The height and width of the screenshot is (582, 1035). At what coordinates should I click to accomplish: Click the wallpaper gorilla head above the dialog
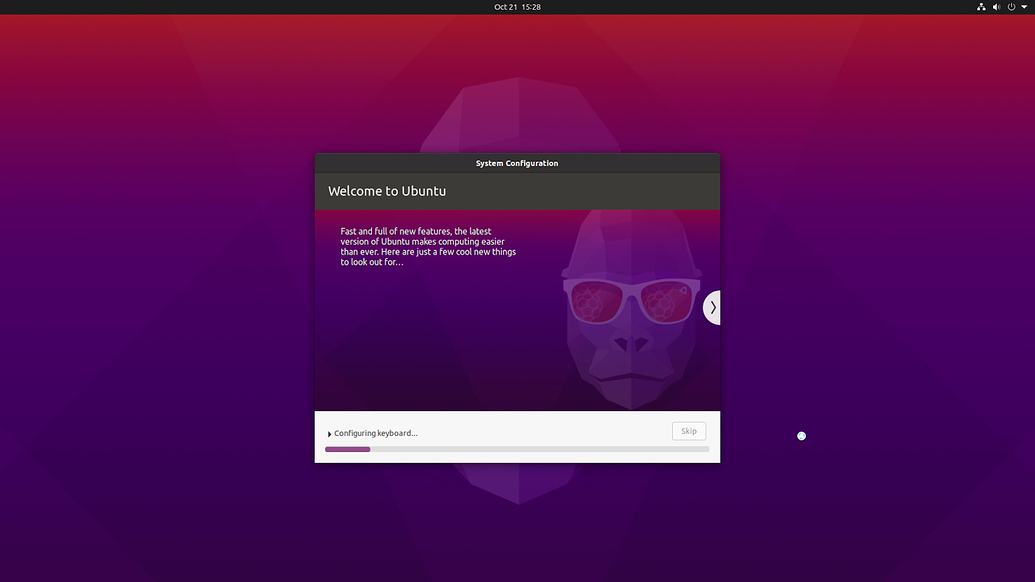(x=517, y=115)
